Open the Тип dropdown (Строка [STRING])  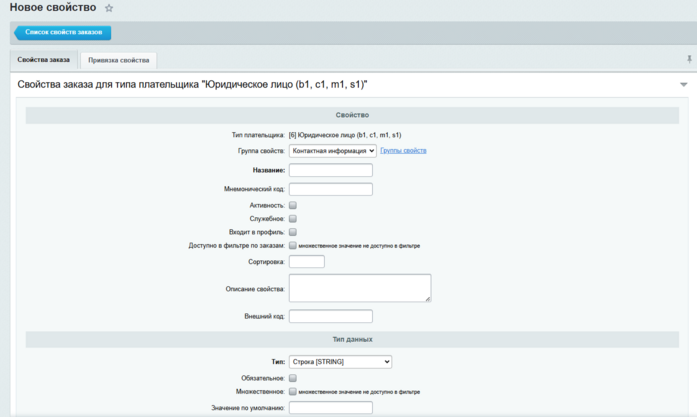coord(340,362)
